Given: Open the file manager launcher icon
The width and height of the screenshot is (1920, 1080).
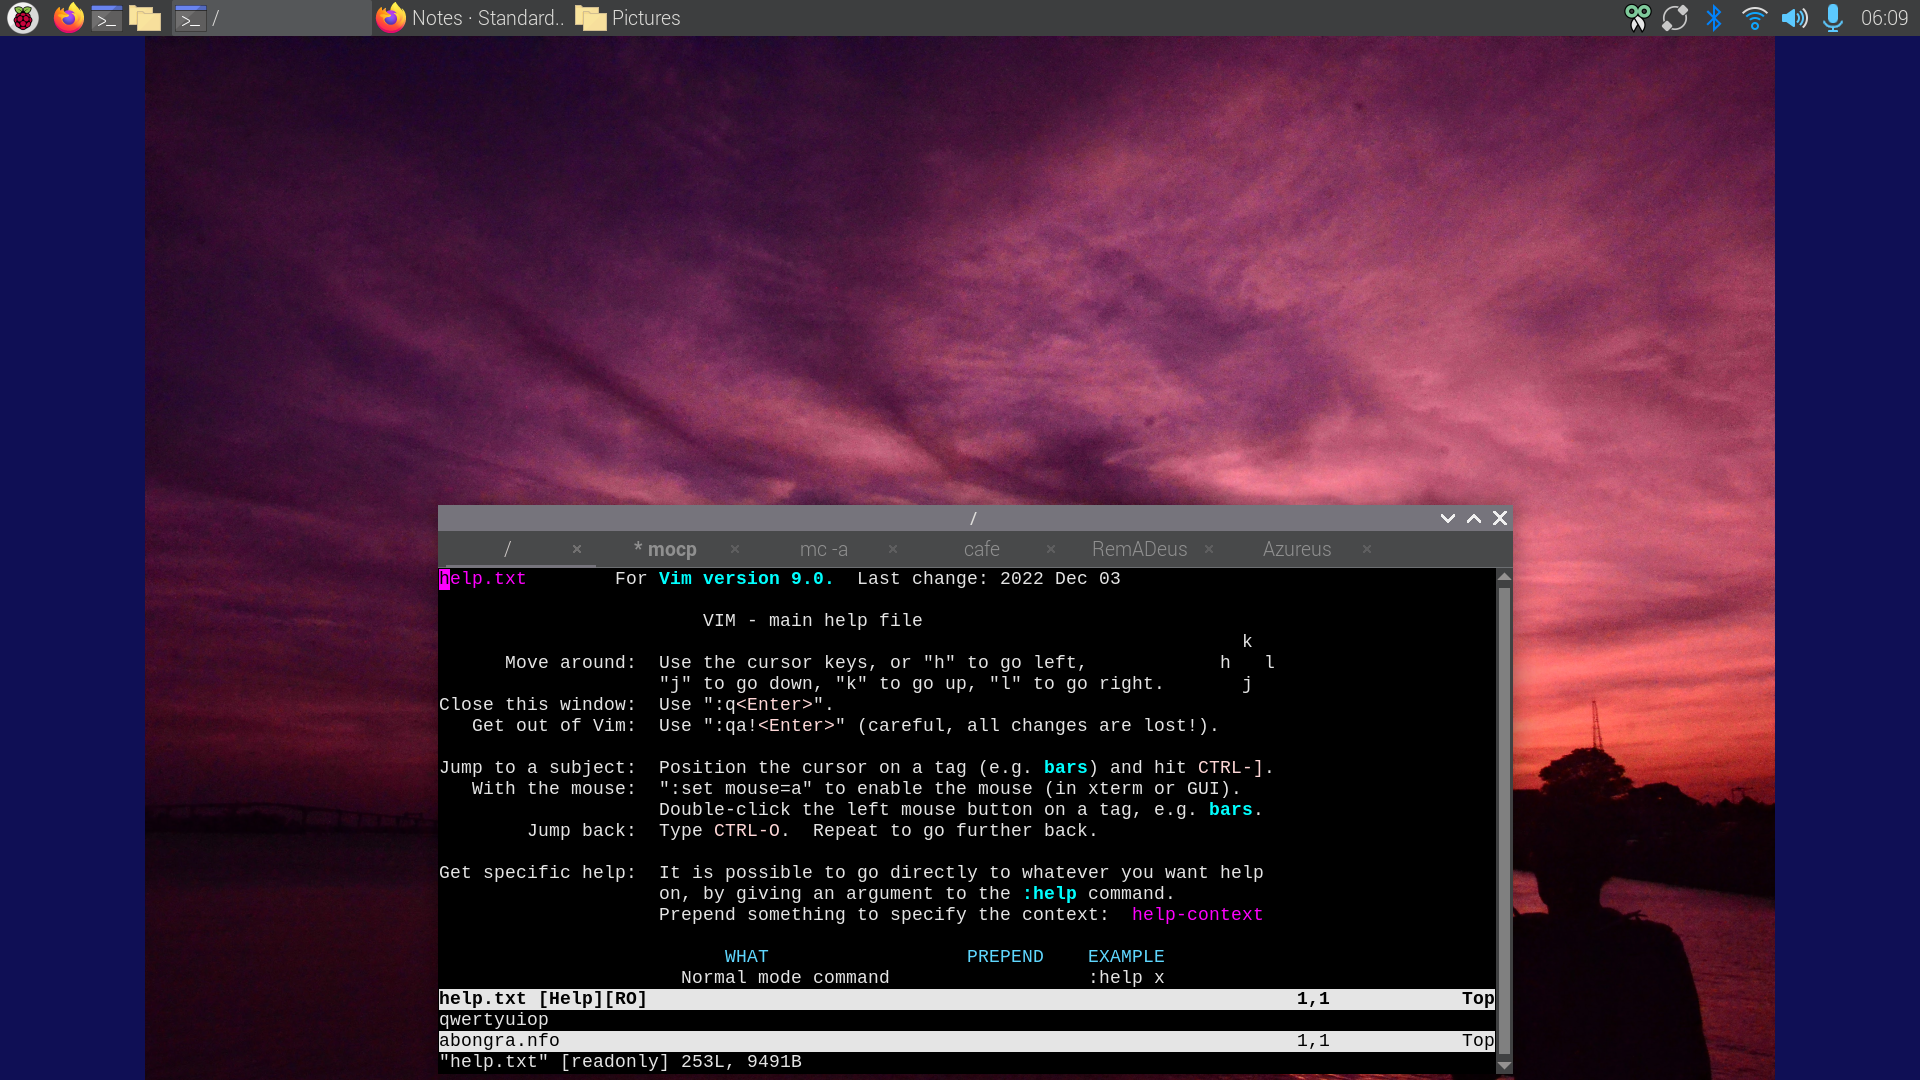Looking at the screenshot, I should [145, 18].
